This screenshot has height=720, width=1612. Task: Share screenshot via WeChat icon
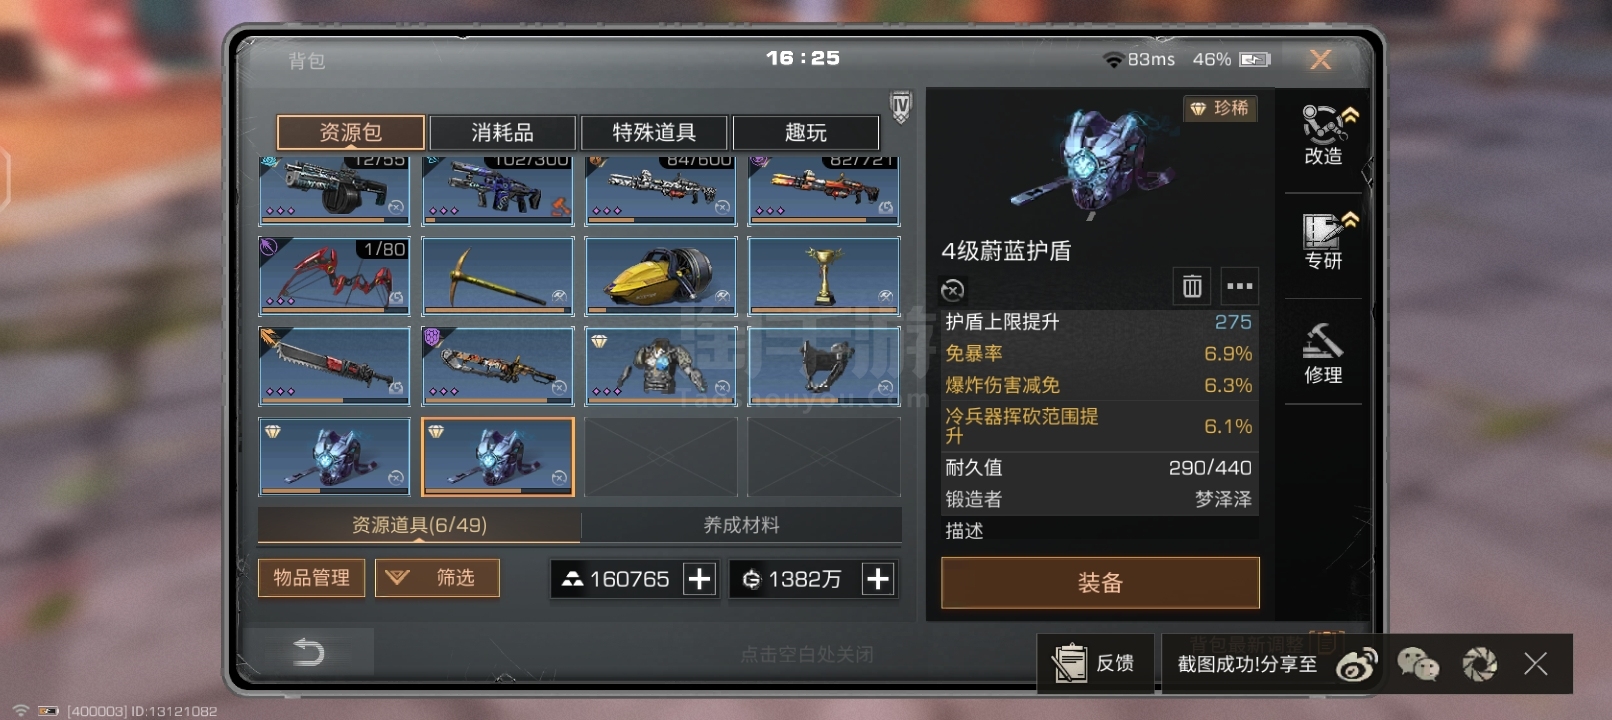click(x=1418, y=664)
